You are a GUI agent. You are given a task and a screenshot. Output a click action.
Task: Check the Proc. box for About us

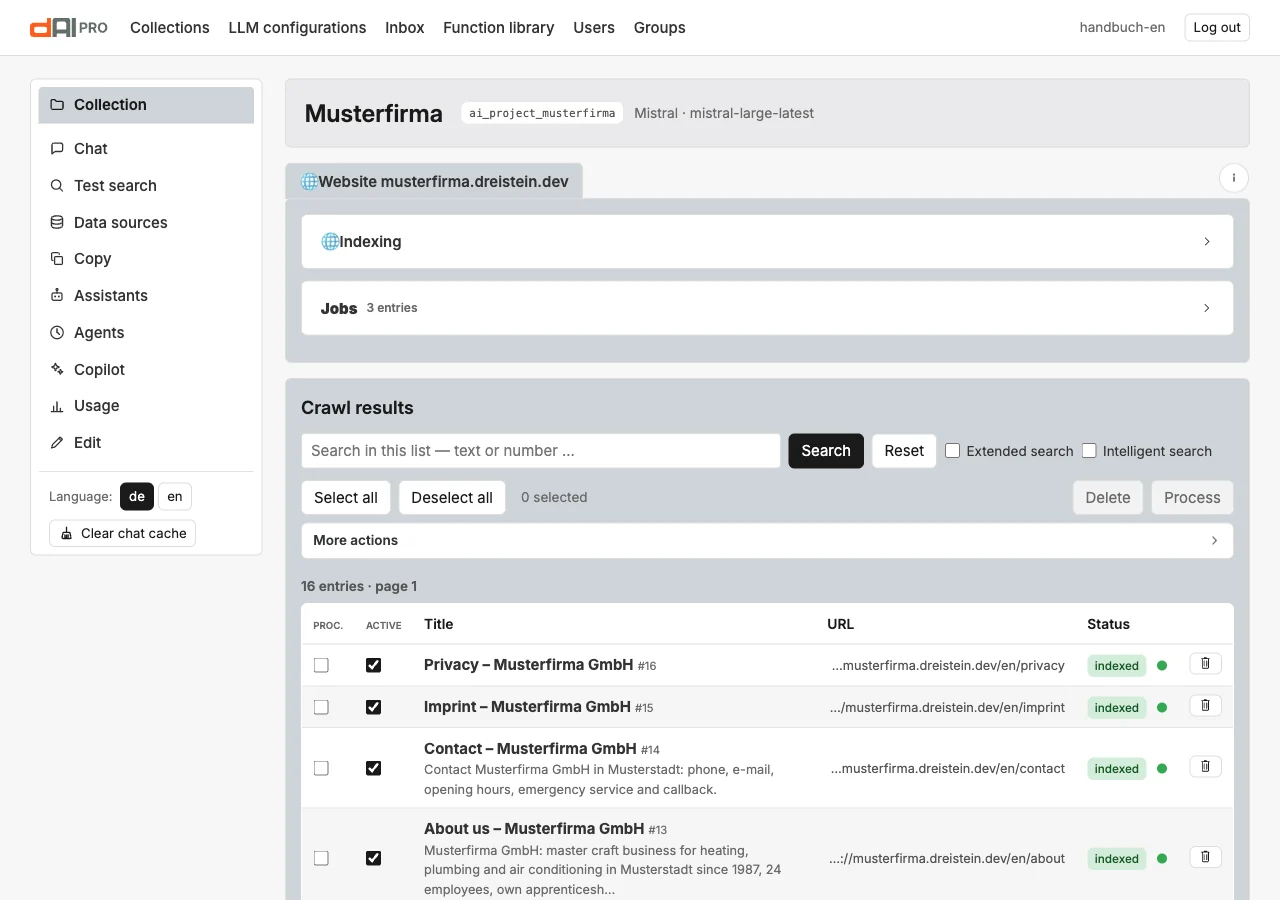click(x=321, y=858)
